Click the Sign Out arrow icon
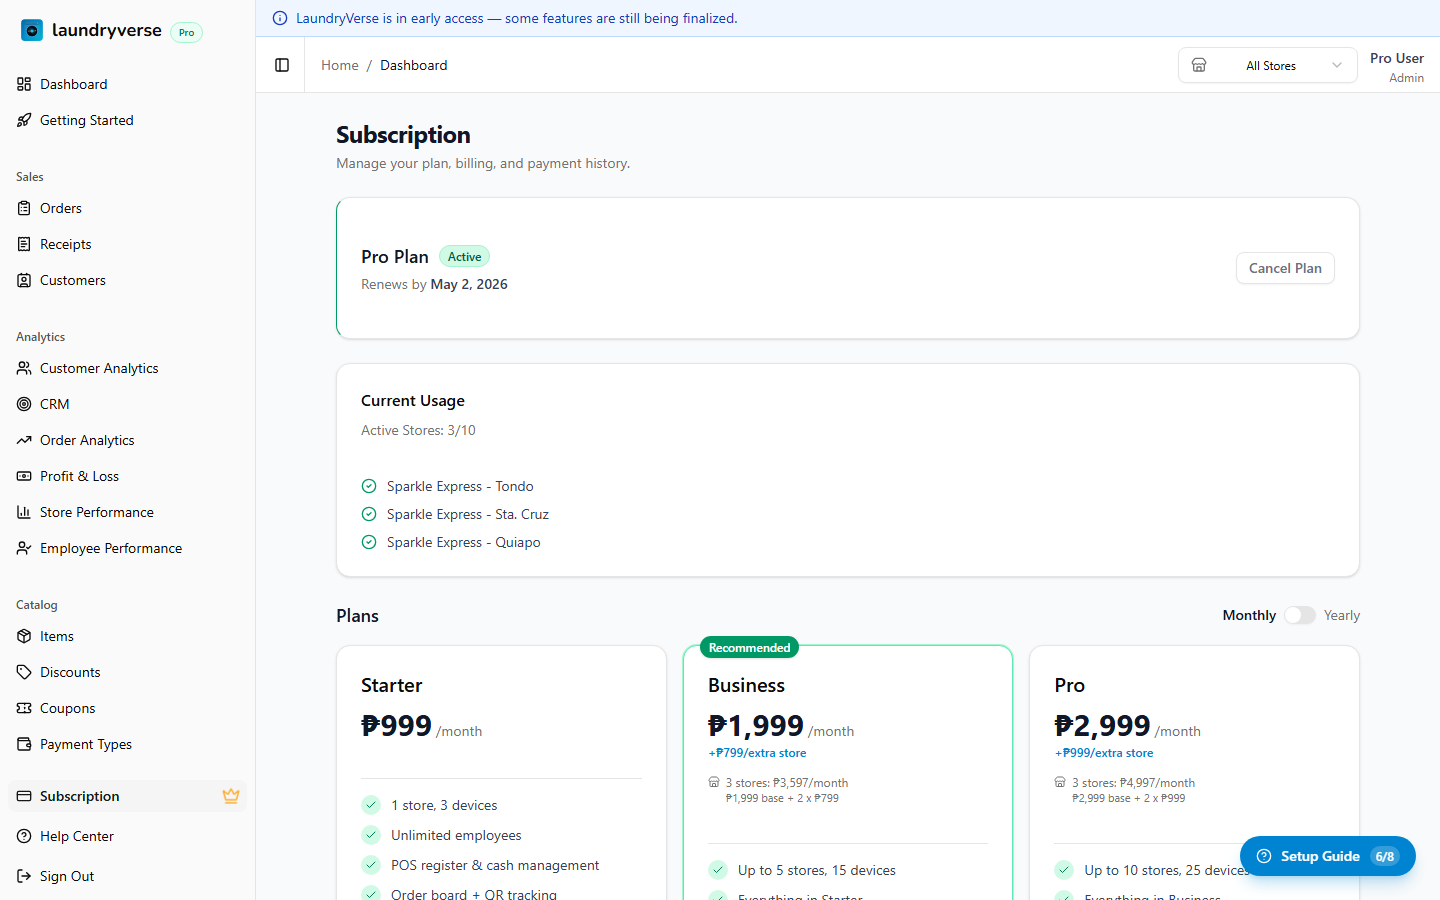1440x900 pixels. point(24,876)
